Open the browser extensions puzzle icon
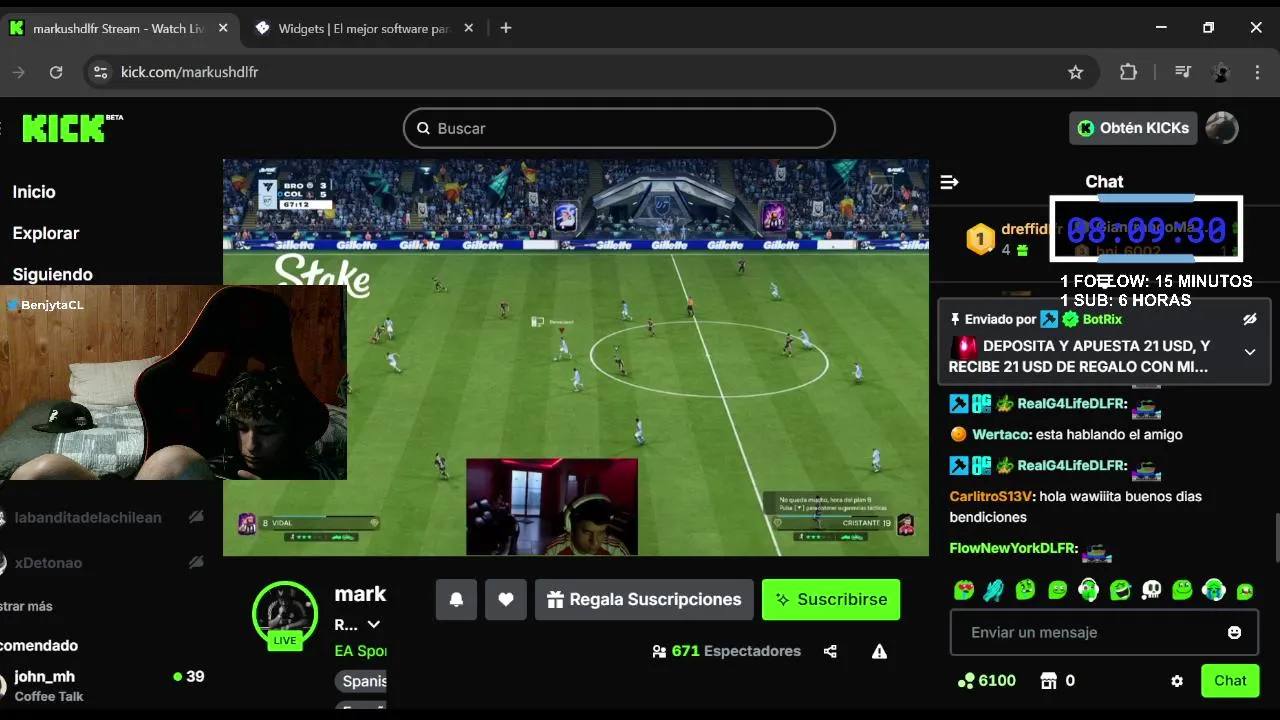The width and height of the screenshot is (1280, 720). (x=1128, y=72)
